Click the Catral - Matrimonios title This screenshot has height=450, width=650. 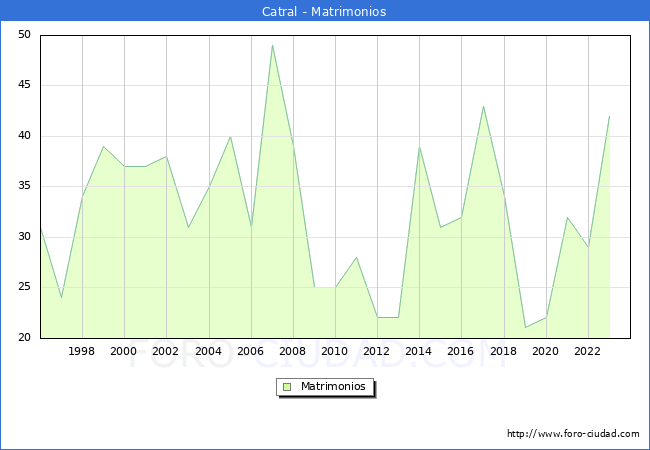click(x=324, y=11)
